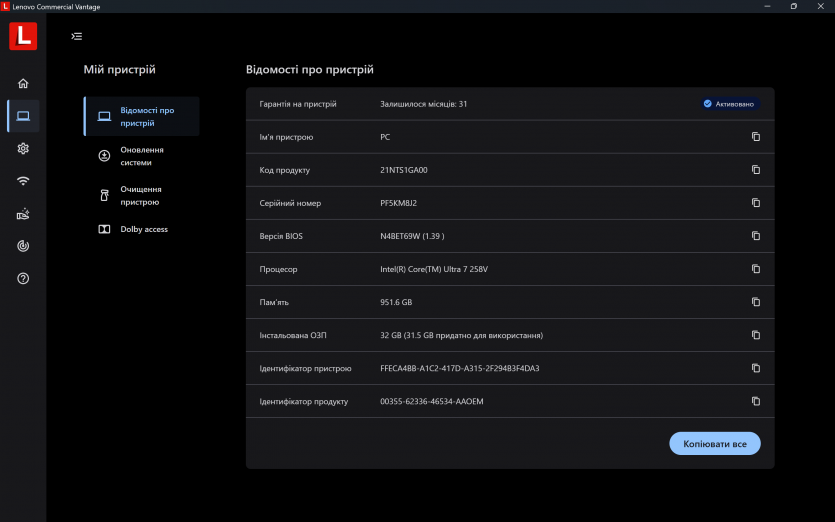Open Оновлення системи section

click(141, 156)
